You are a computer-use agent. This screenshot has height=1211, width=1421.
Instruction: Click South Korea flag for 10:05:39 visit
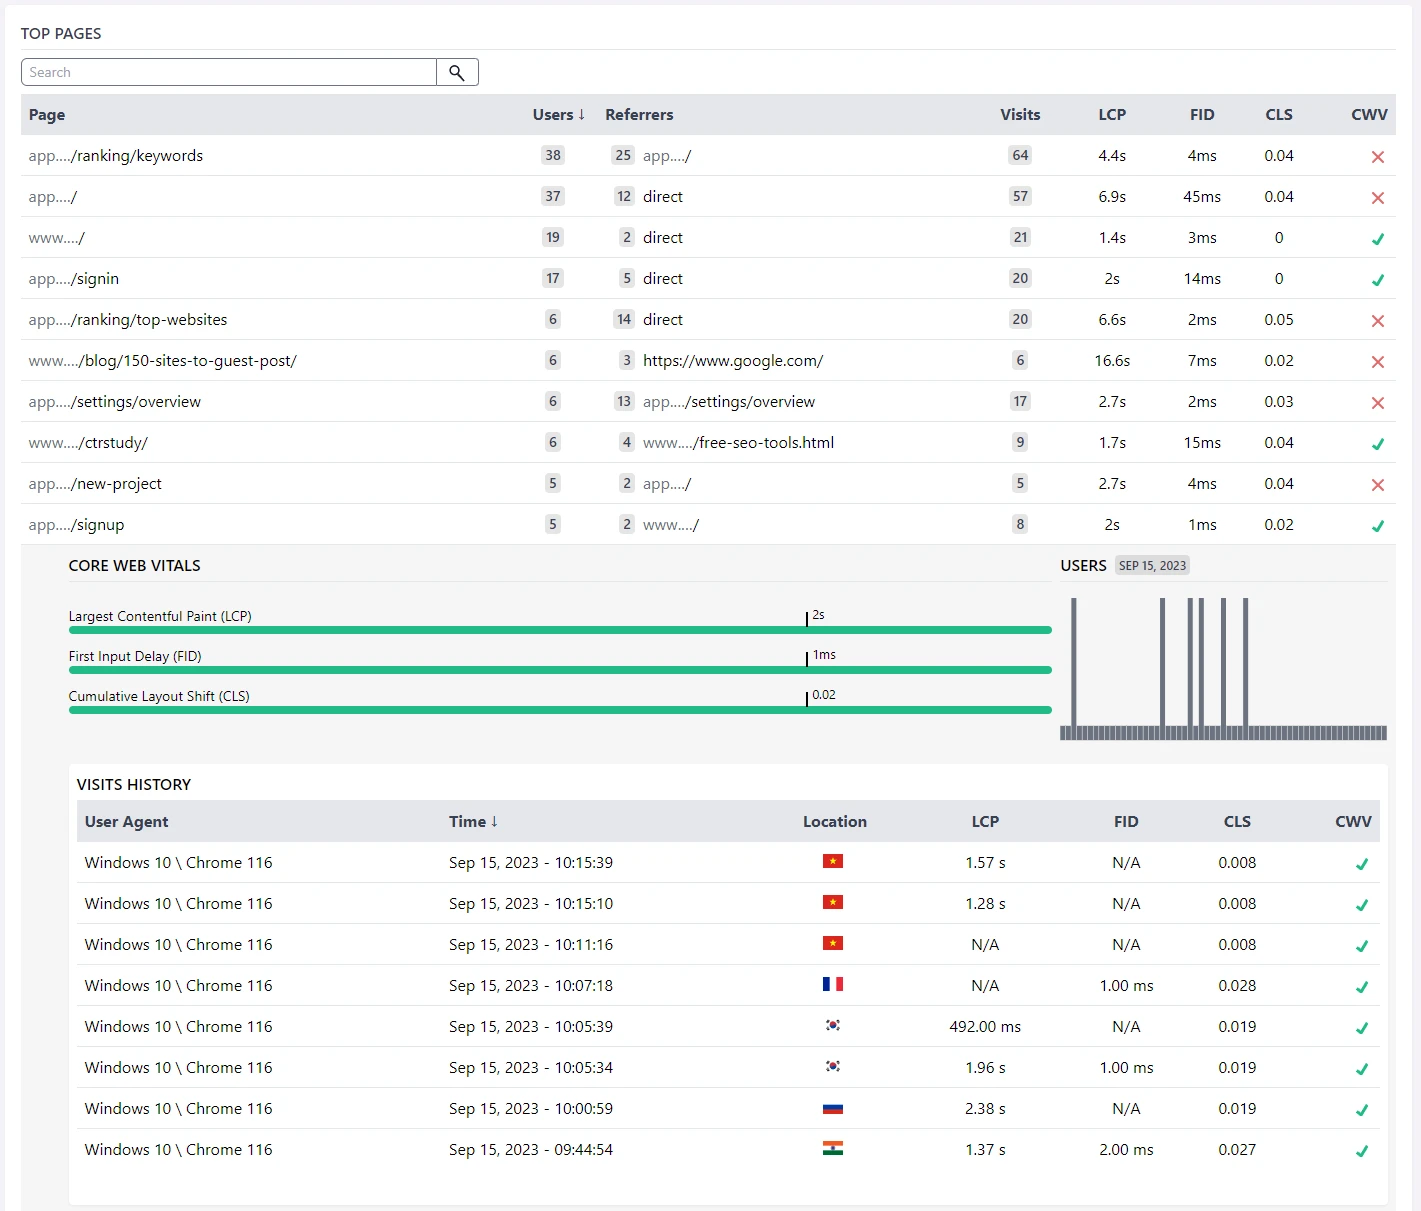[833, 1025]
